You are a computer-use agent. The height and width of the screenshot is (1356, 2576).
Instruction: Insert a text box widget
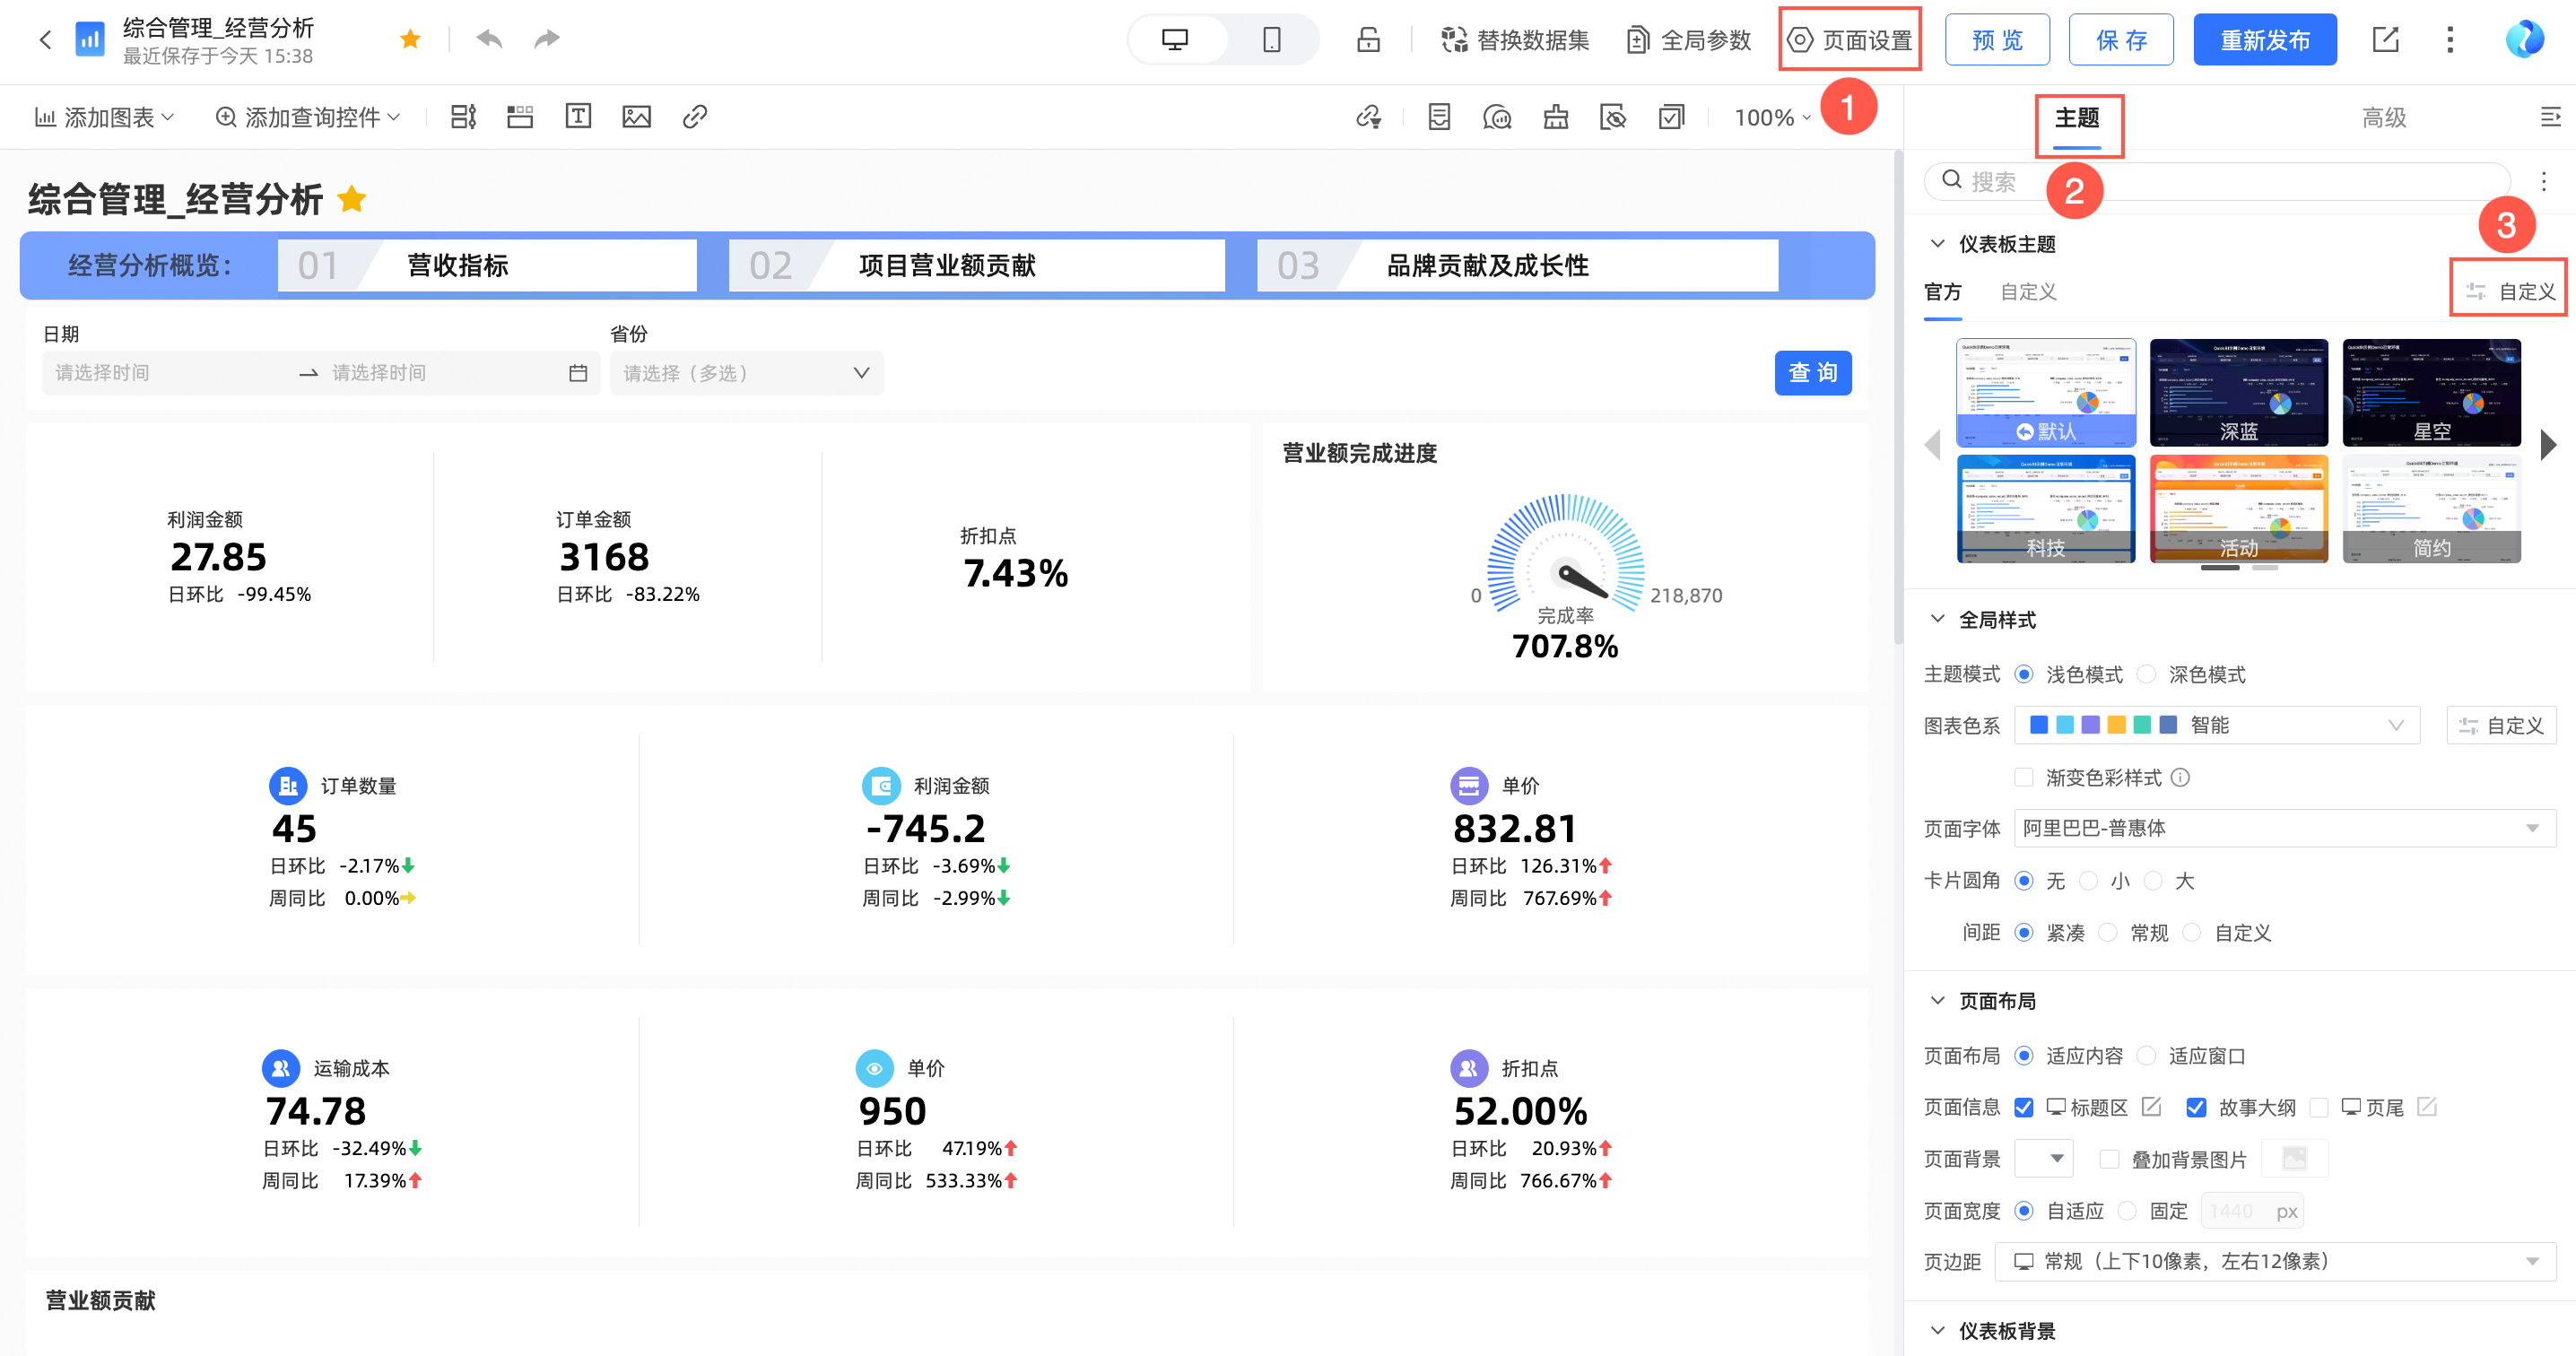(578, 117)
